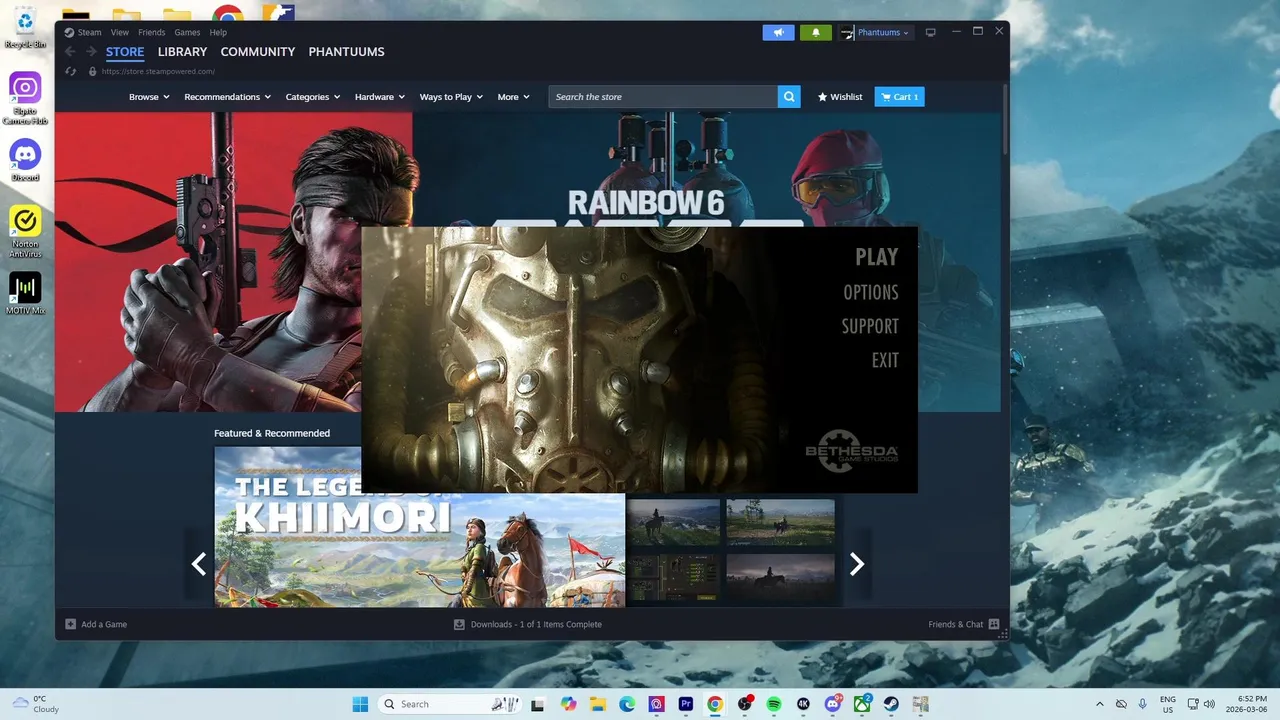Open Discord from the taskbar
The width and height of the screenshot is (1280, 720).
[x=832, y=704]
